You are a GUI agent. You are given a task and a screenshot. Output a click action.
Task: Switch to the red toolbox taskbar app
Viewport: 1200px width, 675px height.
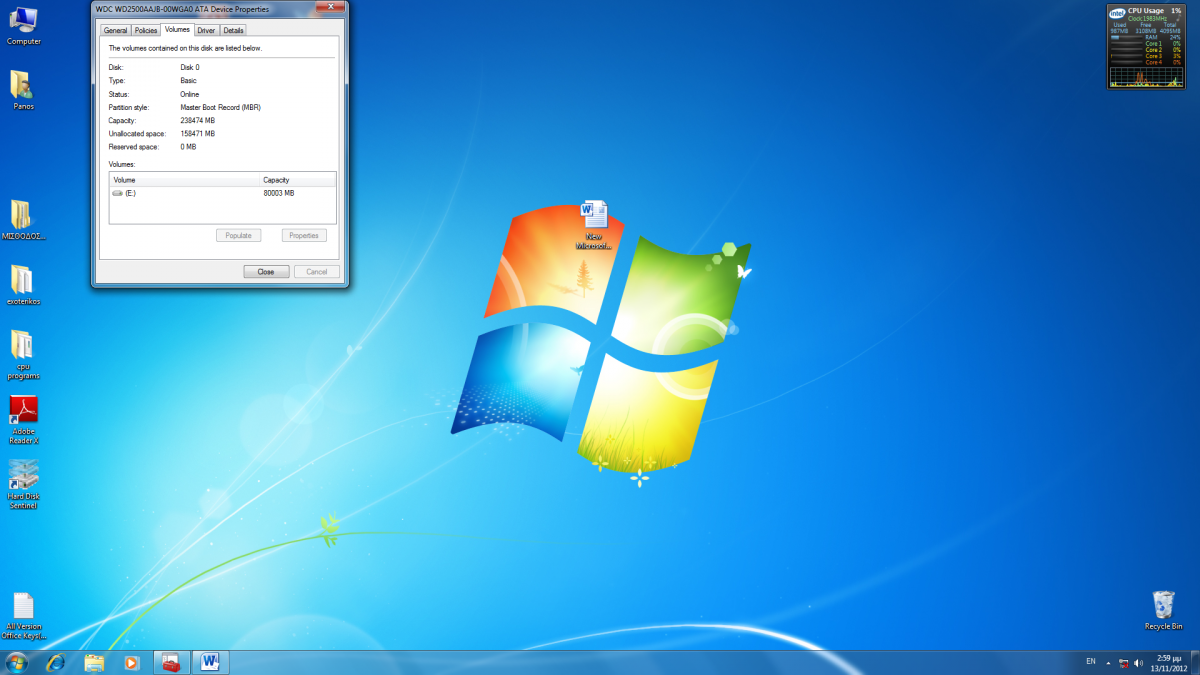[171, 662]
